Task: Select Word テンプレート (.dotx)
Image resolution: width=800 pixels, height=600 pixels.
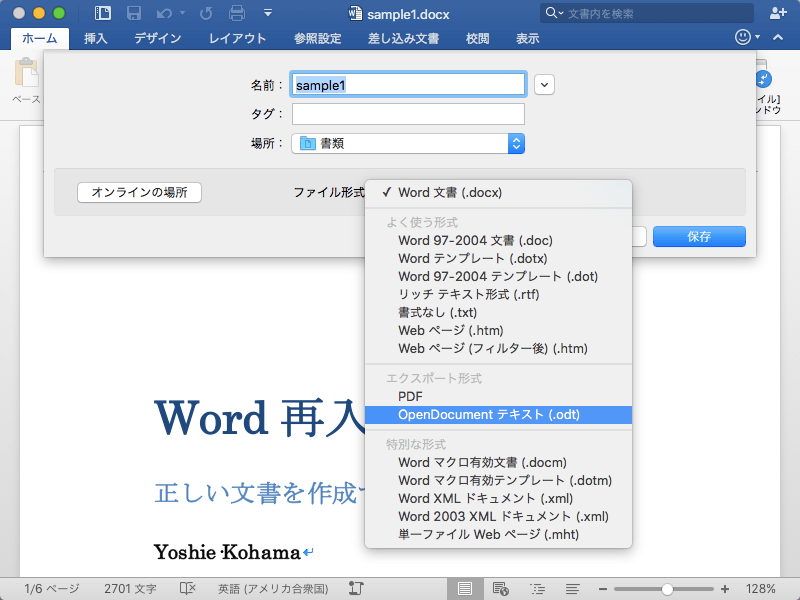Action: click(x=498, y=258)
